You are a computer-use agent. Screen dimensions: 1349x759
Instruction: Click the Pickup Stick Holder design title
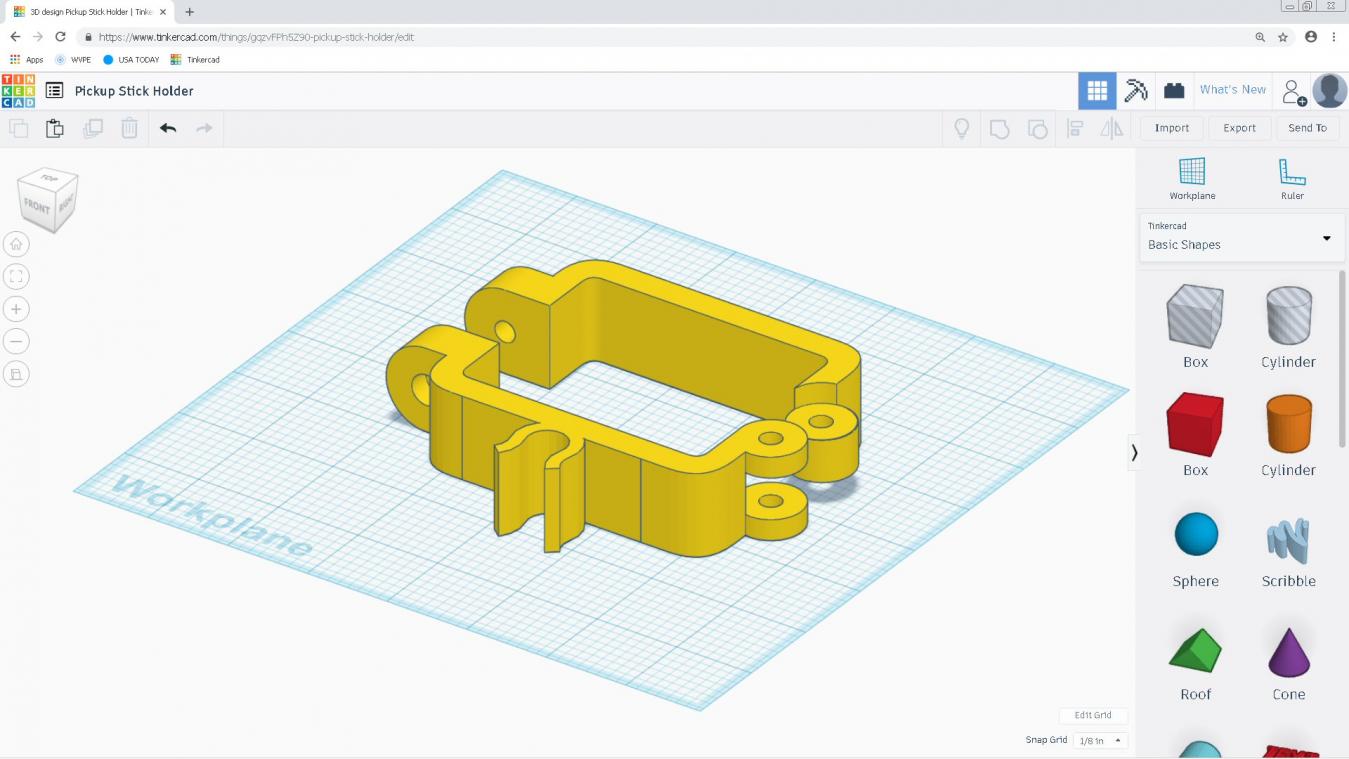click(x=134, y=91)
